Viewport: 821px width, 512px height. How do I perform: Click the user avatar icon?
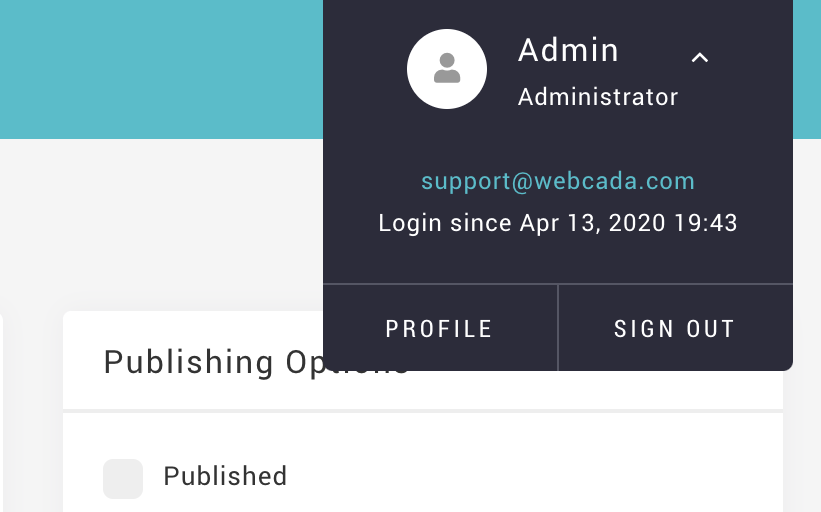click(x=447, y=69)
